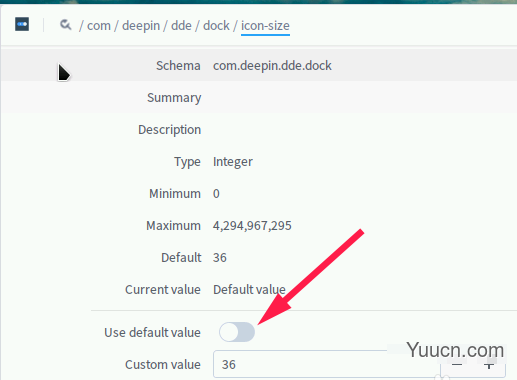Click the 'Custom value' label
Screen dimensions: 517x380
[163, 365]
